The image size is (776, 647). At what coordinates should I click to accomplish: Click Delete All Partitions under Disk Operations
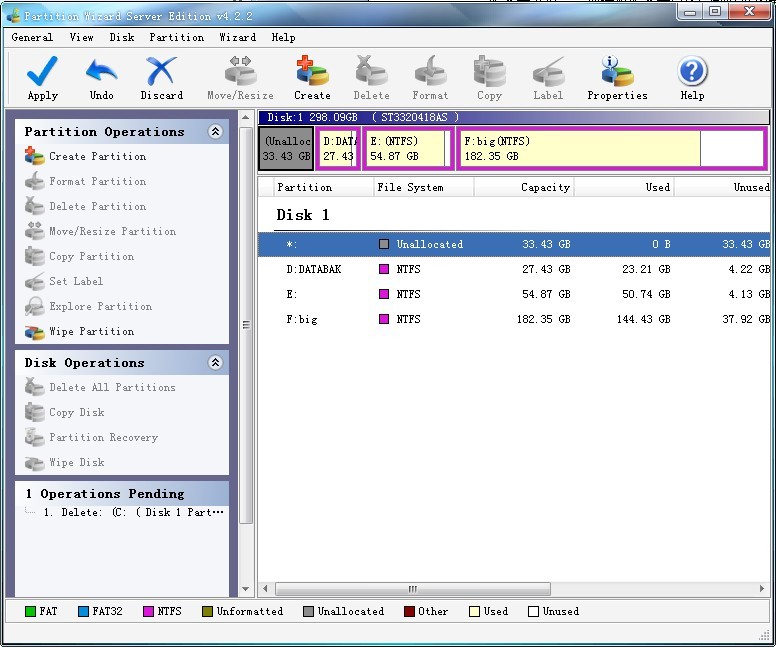tap(100, 387)
